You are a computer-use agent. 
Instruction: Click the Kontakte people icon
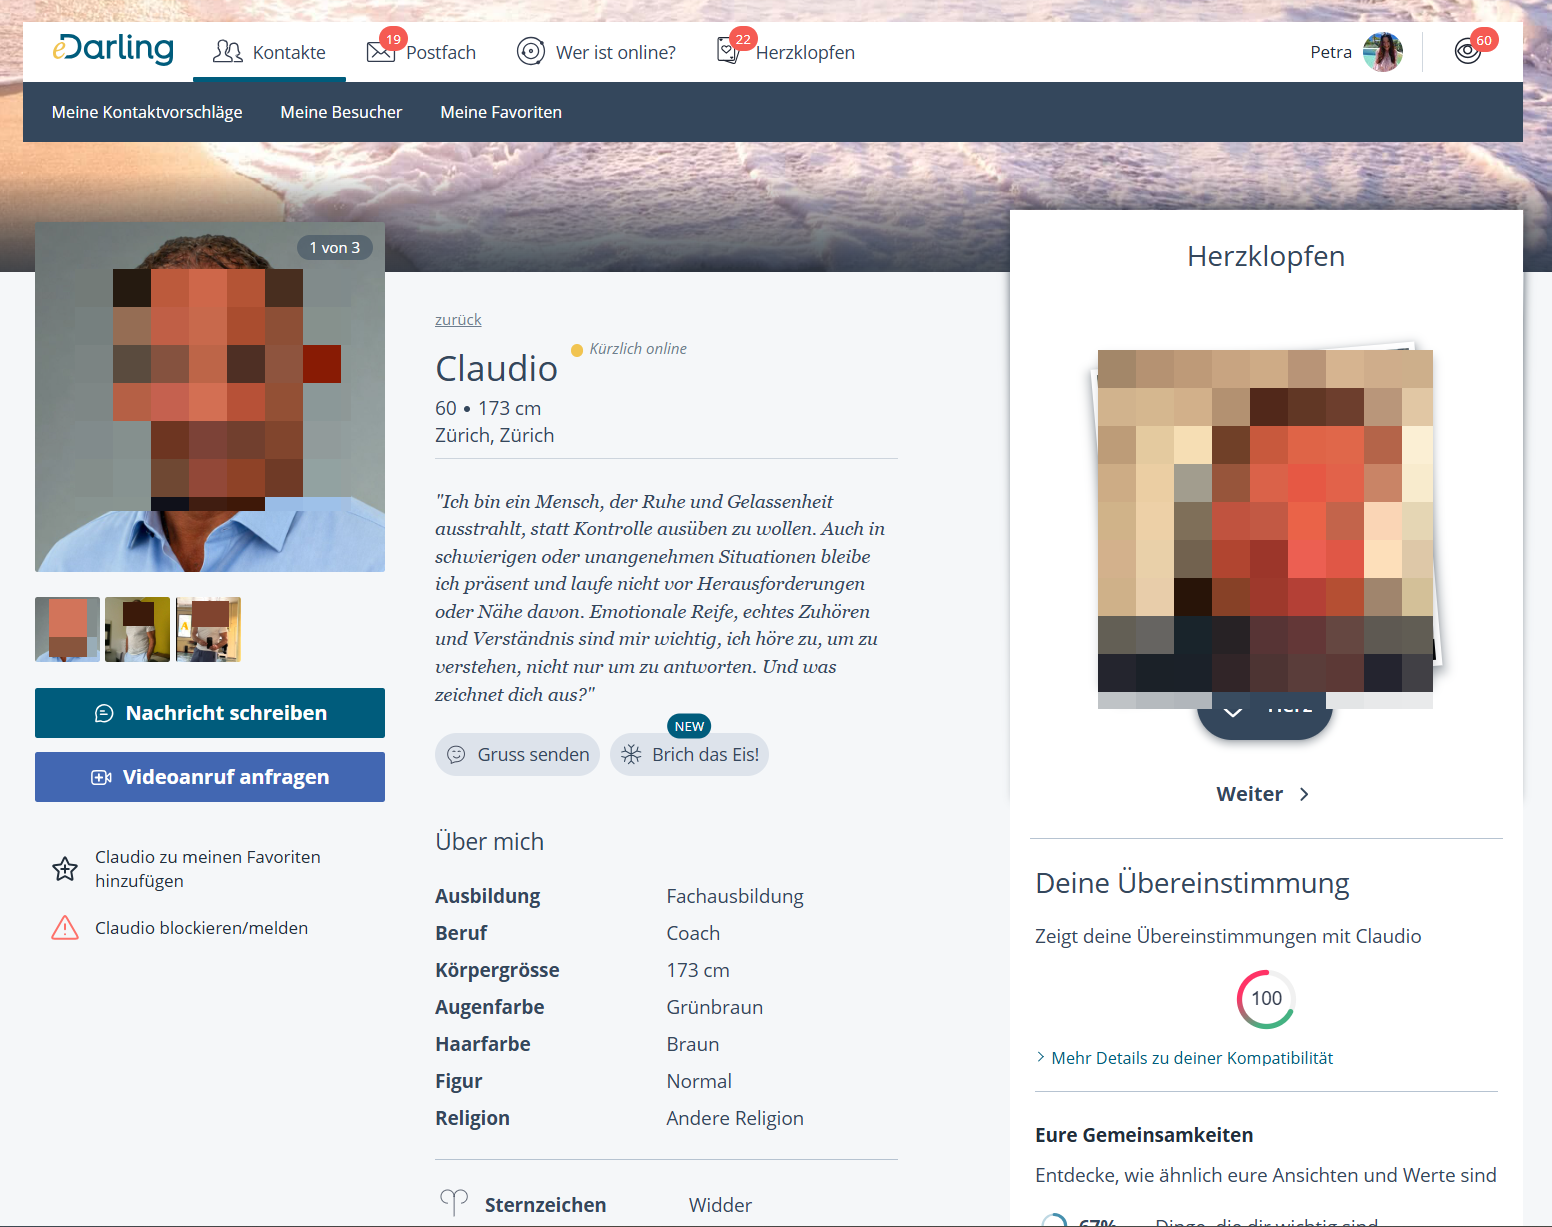[228, 52]
